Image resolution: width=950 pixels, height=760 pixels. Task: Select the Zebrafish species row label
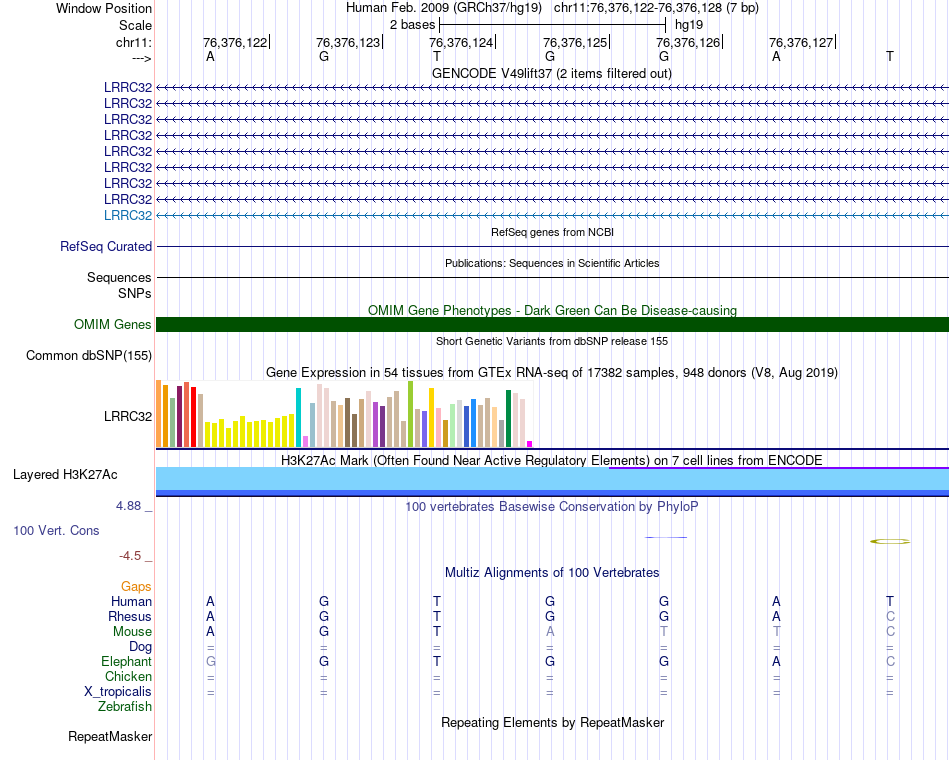pos(125,706)
